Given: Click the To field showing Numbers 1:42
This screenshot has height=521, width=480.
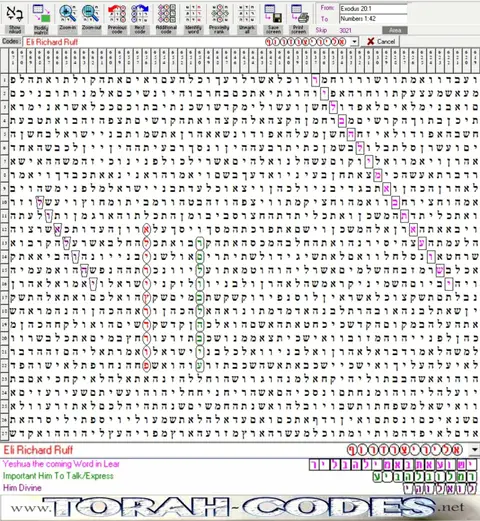Looking at the screenshot, I should [373, 19].
